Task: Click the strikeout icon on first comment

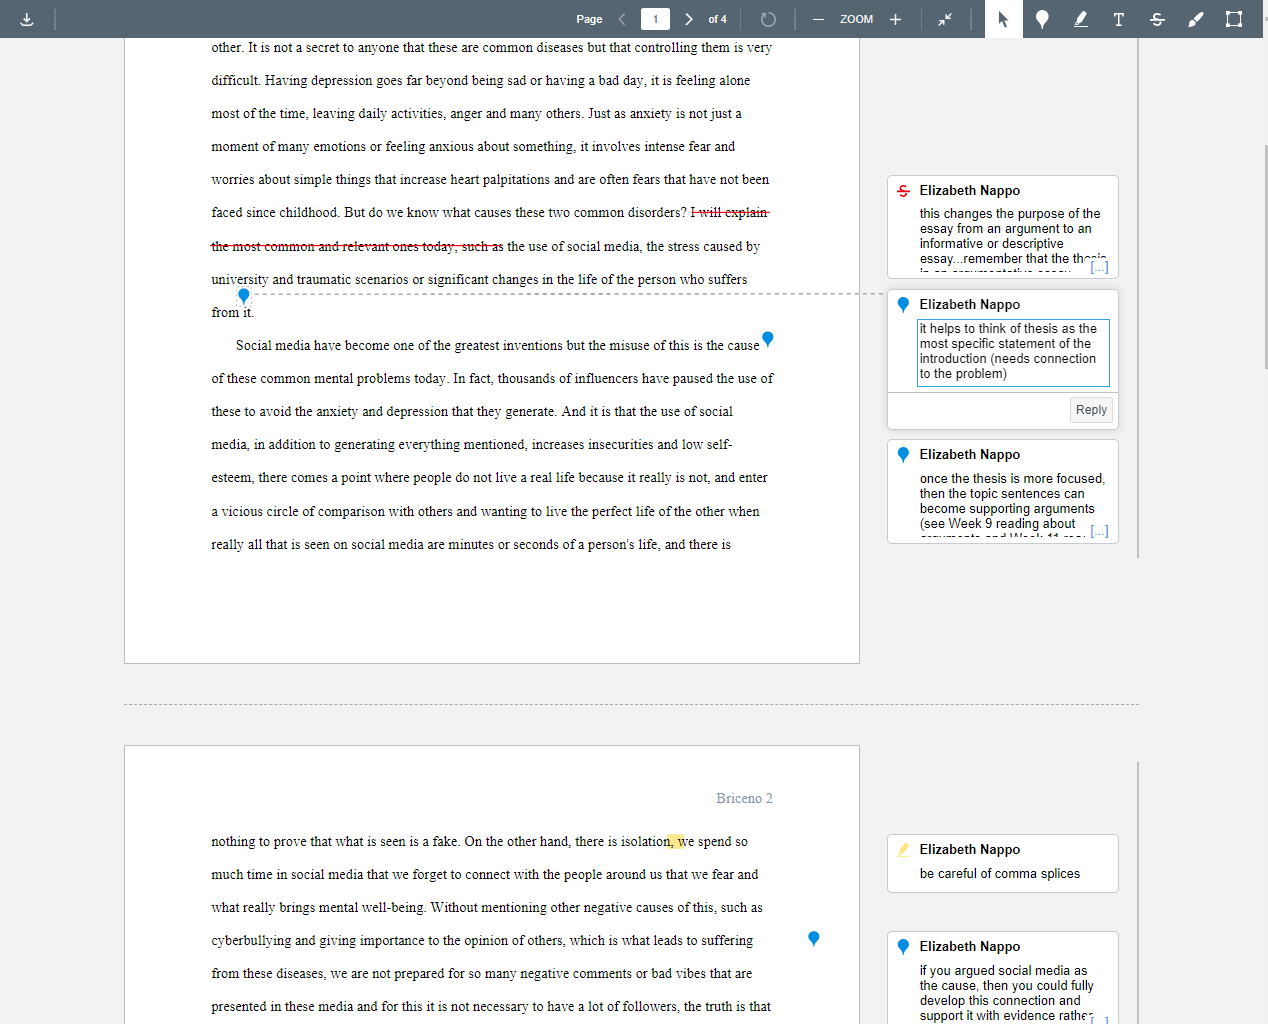Action: tap(903, 191)
